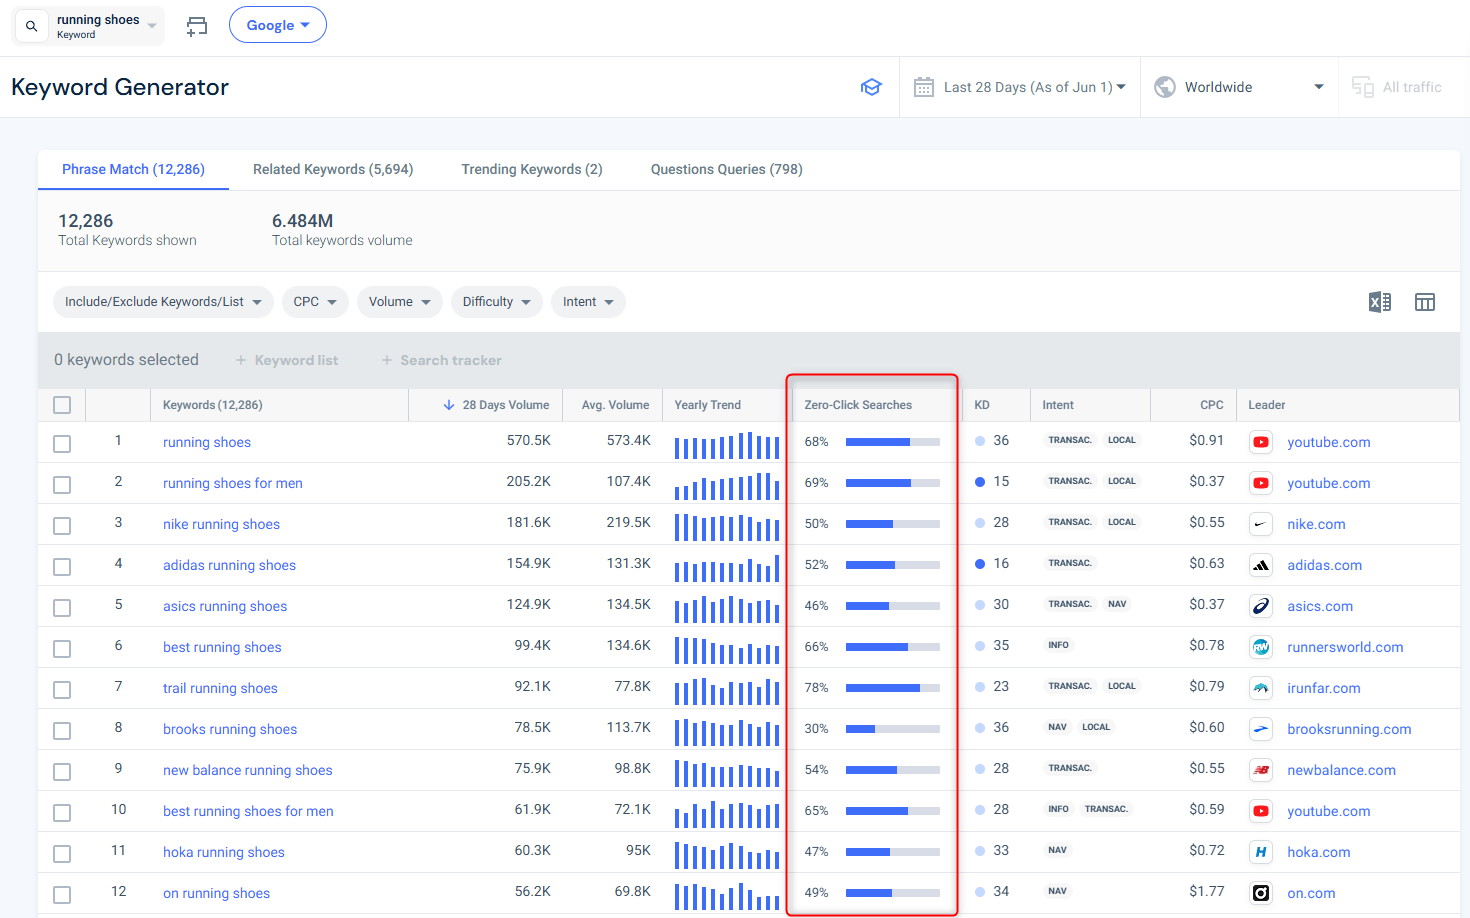The height and width of the screenshot is (918, 1470).
Task: Click the 68% zero-click bar for running shoes
Action: tap(893, 441)
